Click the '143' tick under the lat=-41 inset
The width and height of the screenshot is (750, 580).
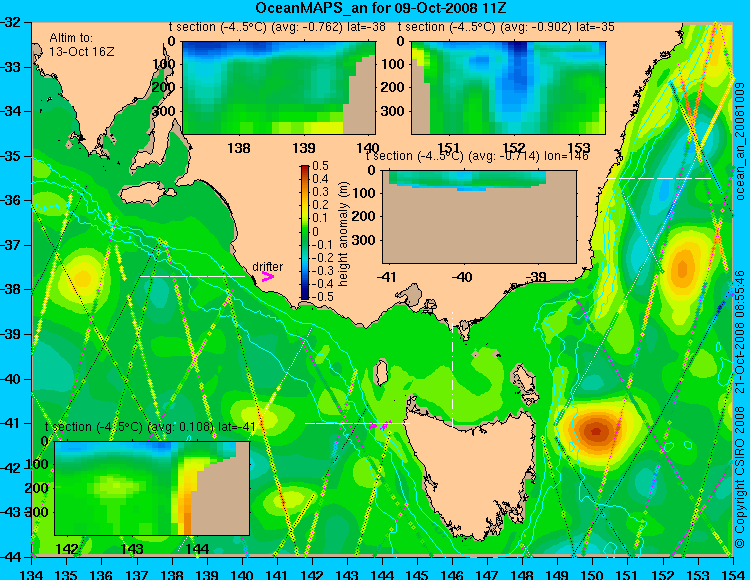132,549
